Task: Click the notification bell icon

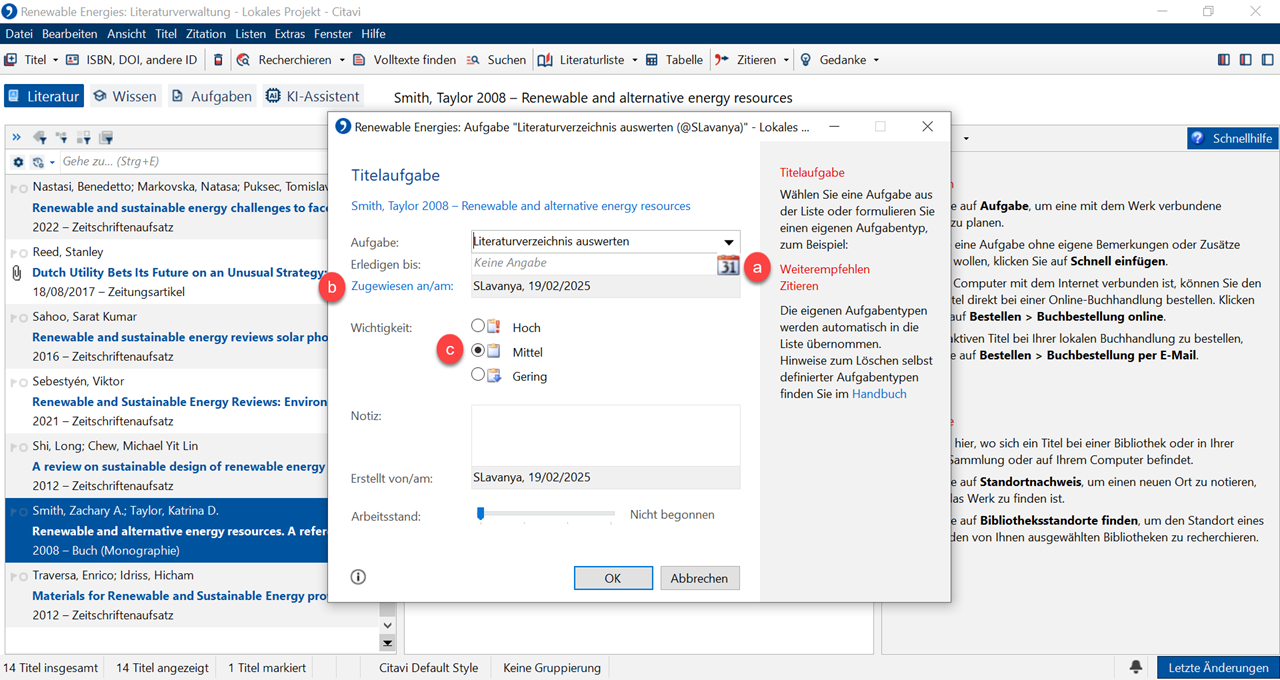Action: coord(1136,667)
